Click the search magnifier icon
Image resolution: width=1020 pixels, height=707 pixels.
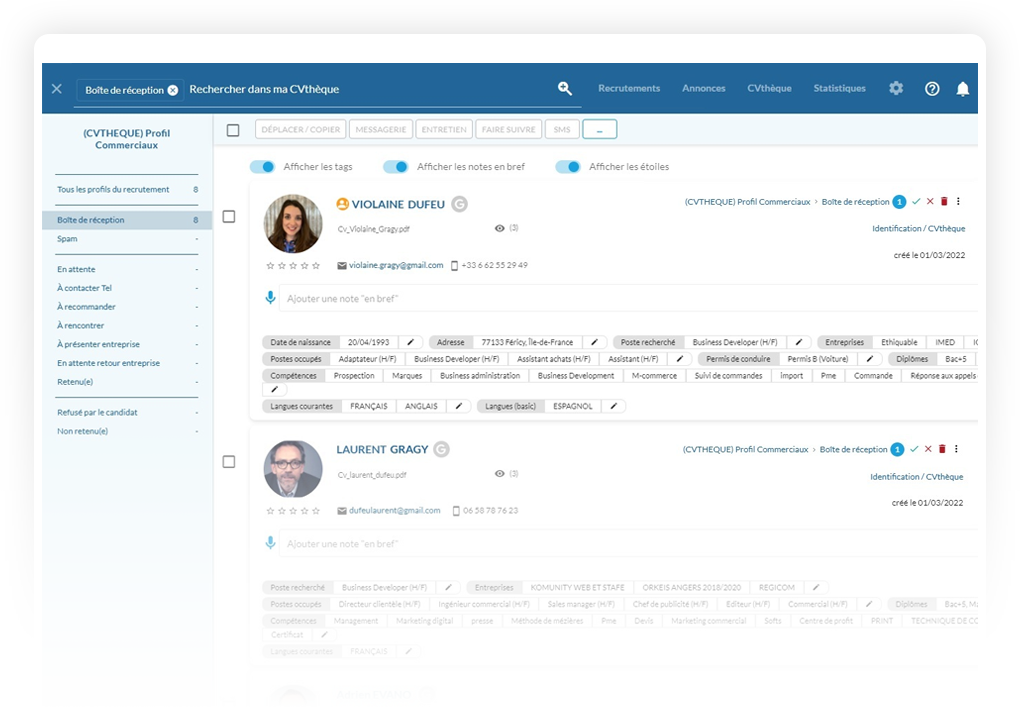coord(565,89)
